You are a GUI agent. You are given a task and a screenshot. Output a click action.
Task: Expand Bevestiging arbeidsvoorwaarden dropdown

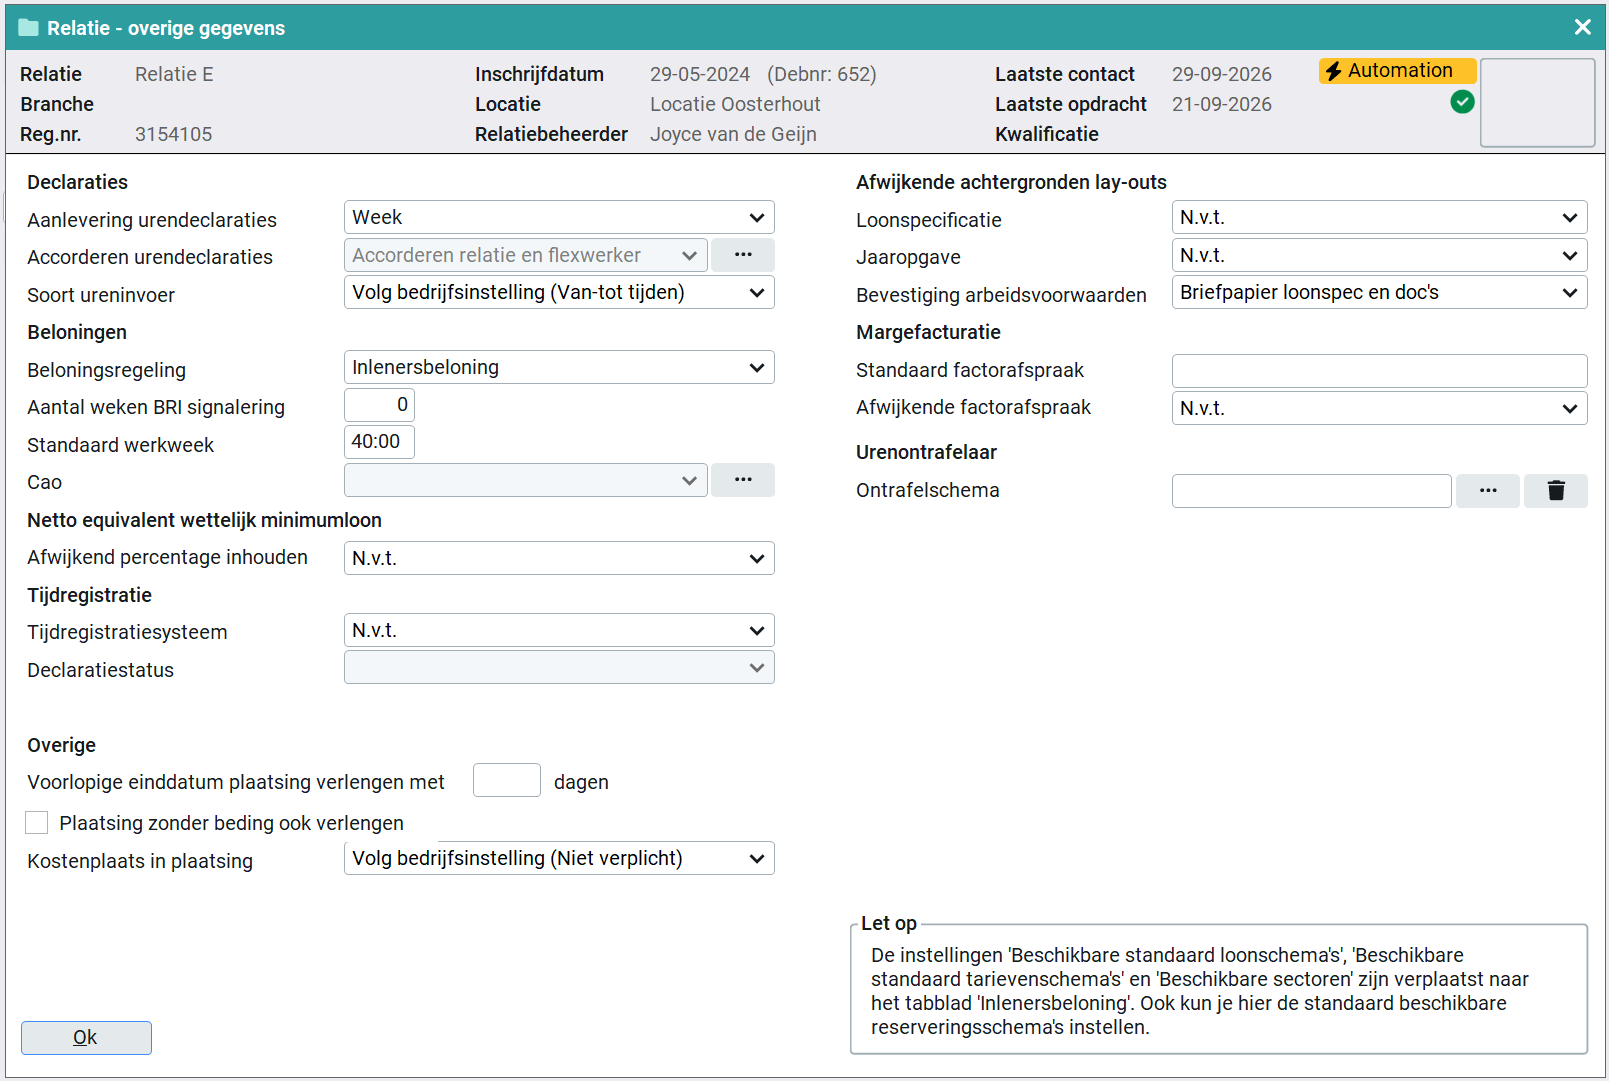point(1379,292)
